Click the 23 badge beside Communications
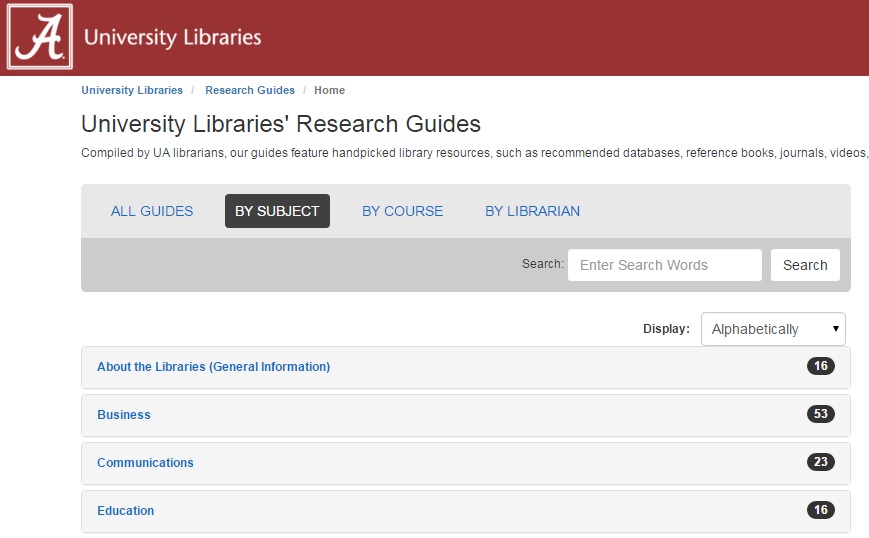 [x=820, y=462]
